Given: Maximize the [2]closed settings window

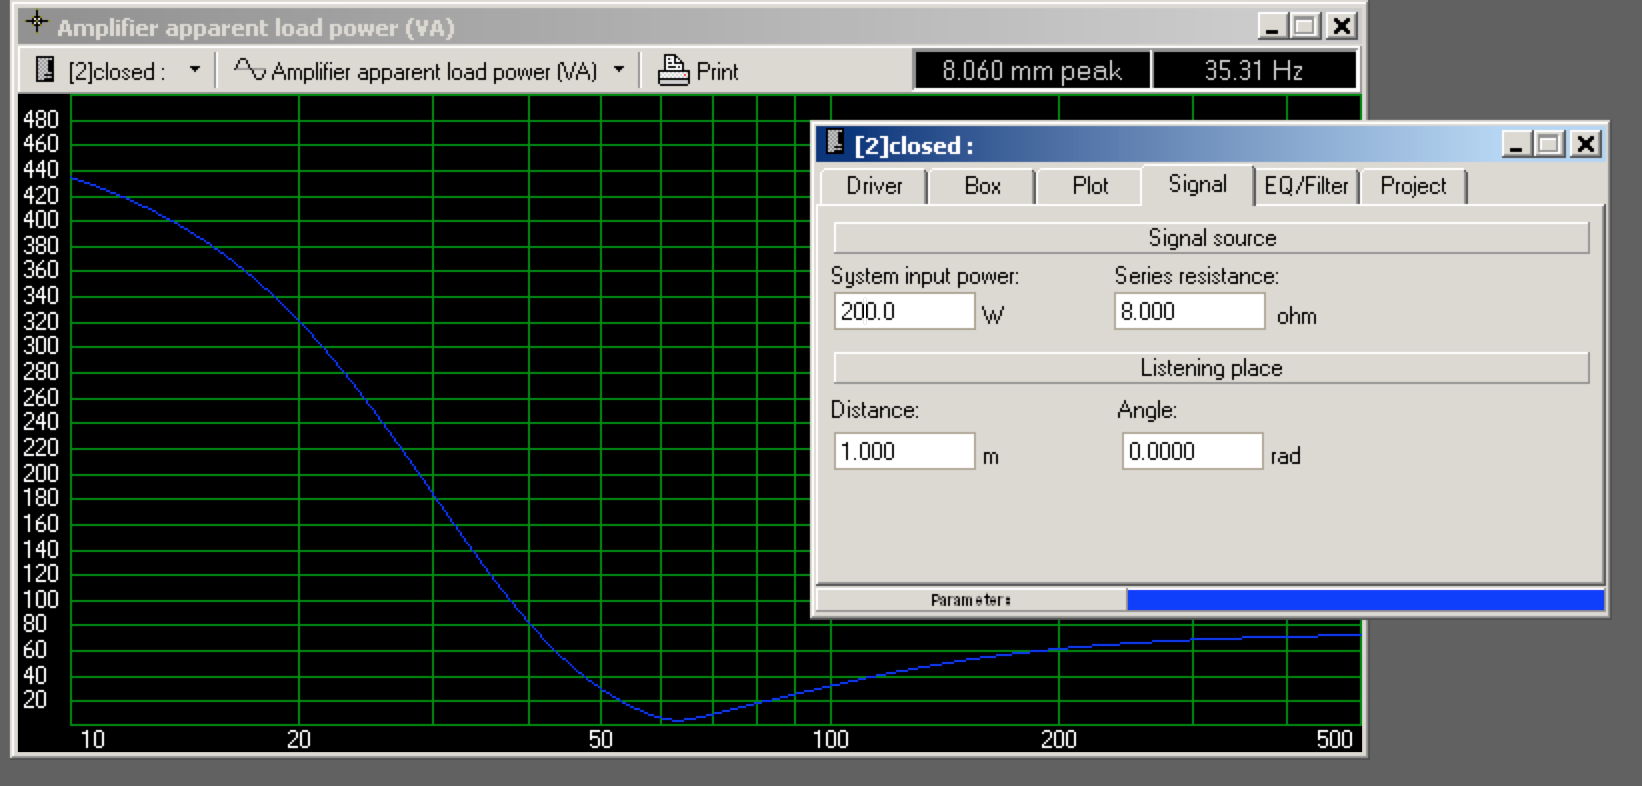Looking at the screenshot, I should tap(1549, 145).
